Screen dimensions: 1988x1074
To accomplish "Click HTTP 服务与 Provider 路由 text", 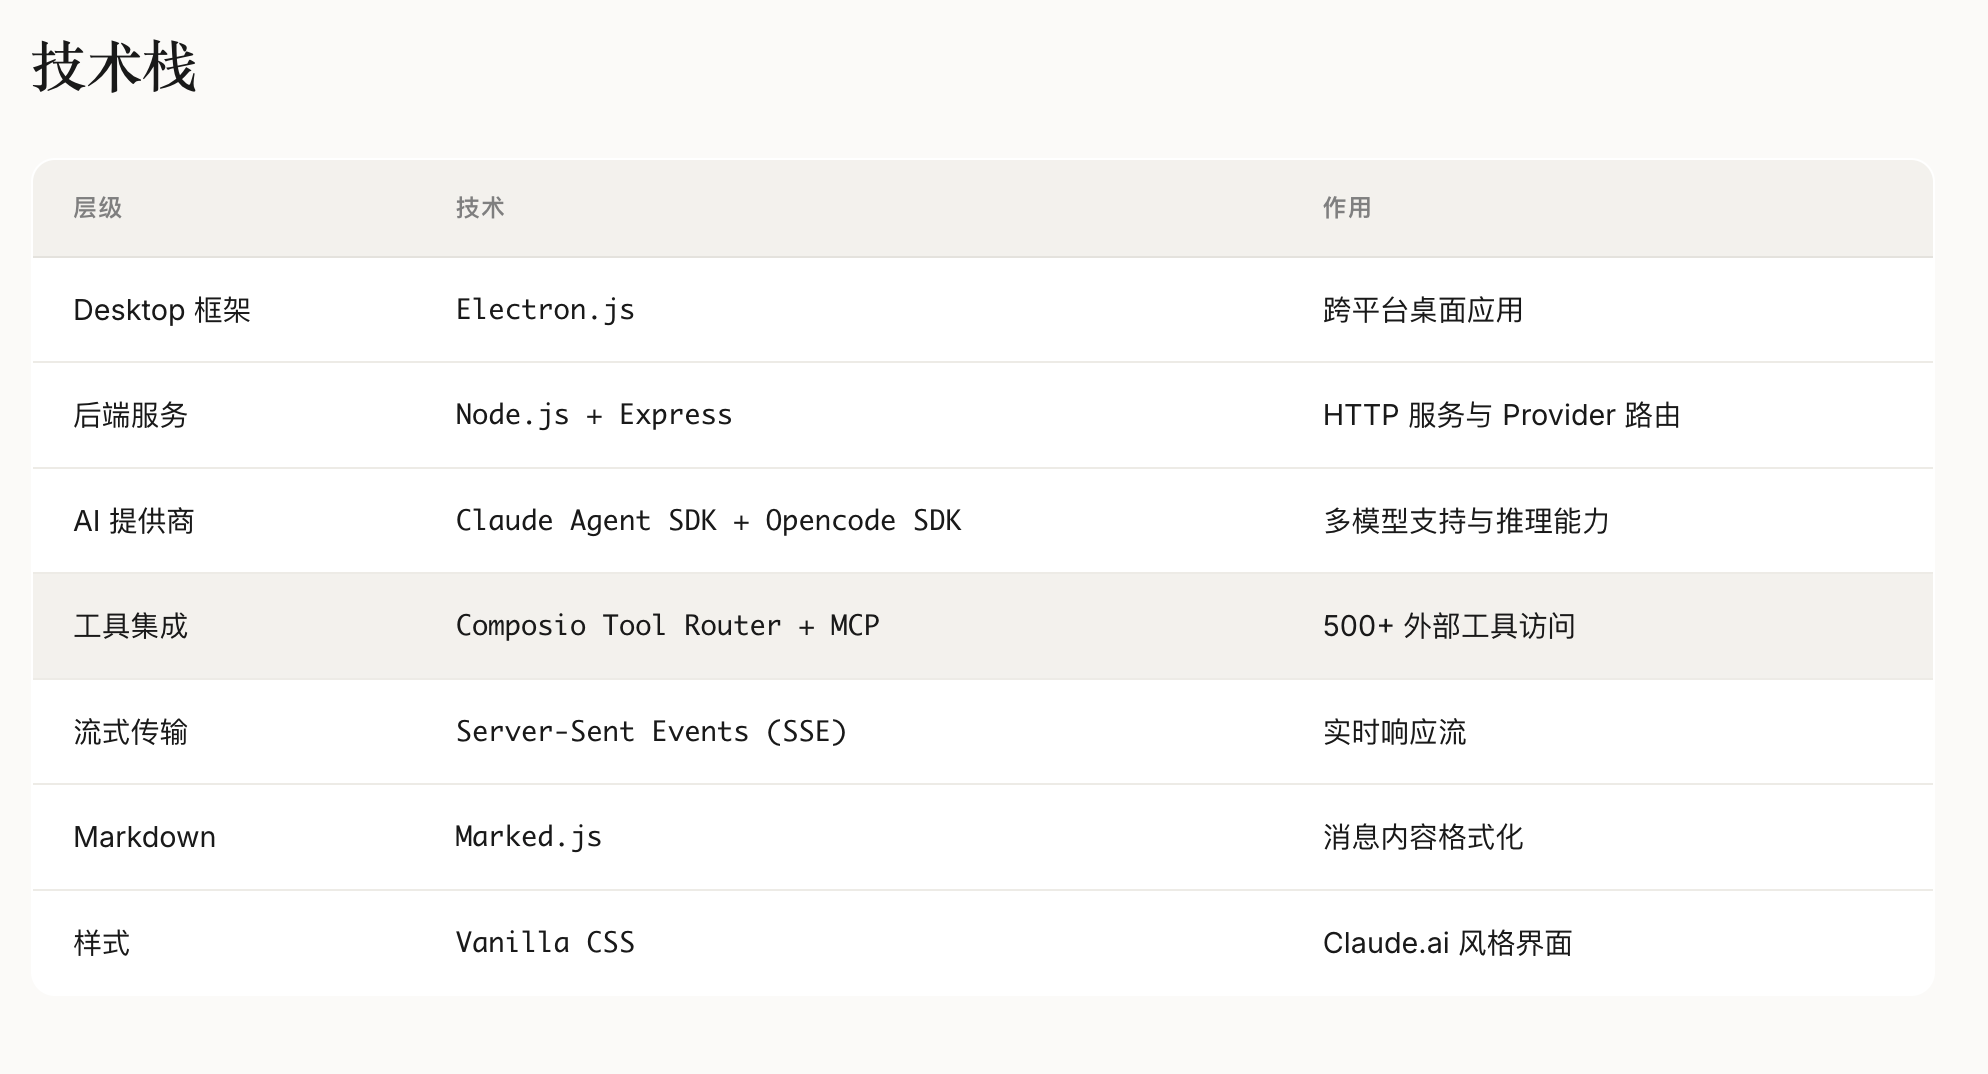I will (x=1501, y=415).
